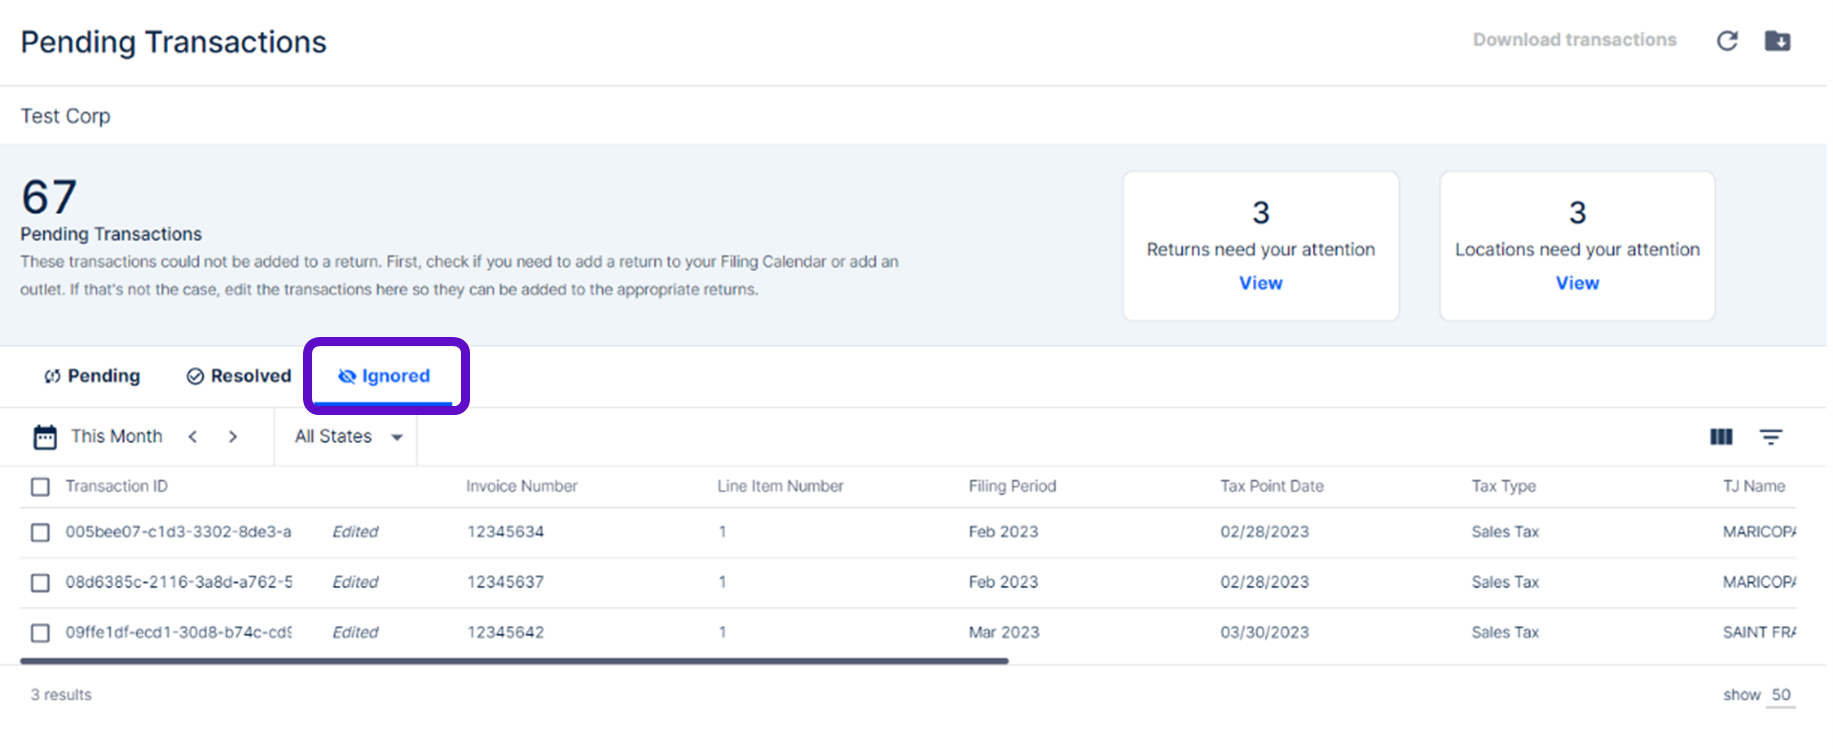Click View under Locations need your attention
The image size is (1833, 749).
pos(1577,283)
